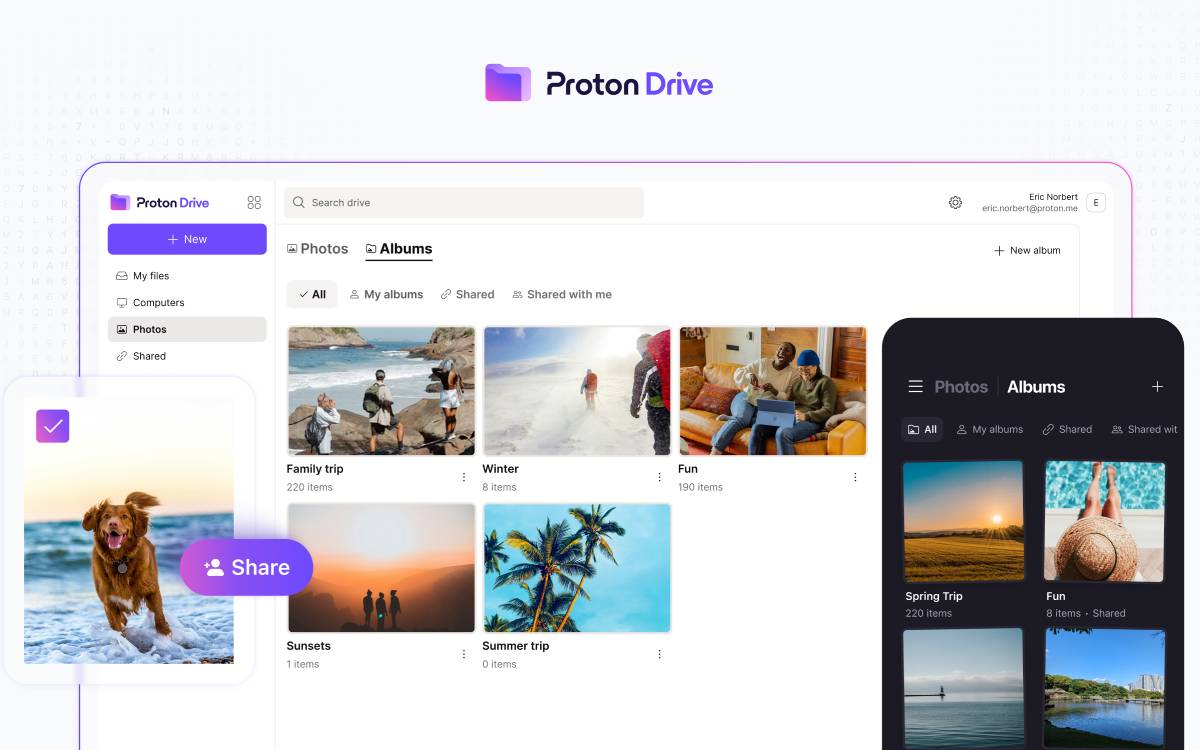Open the Eric Norbert account avatar
Screen dimensions: 1200x750
tap(1096, 202)
